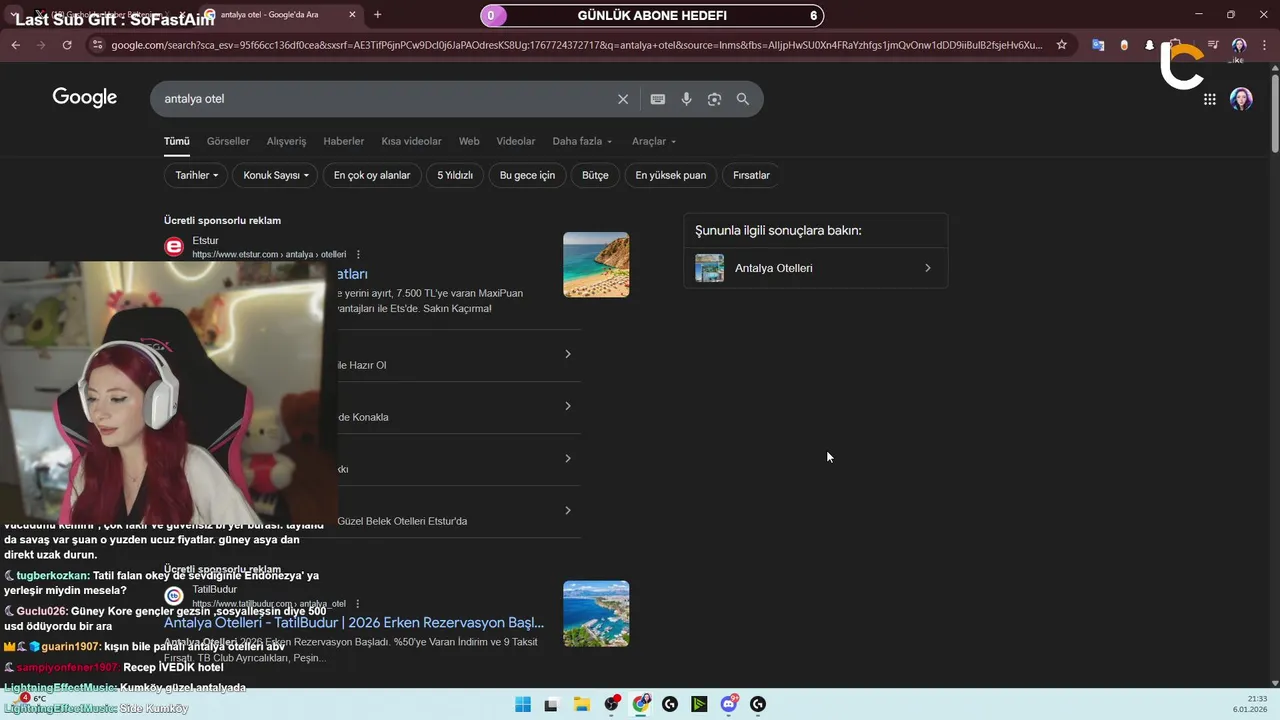Click the Antalya Otelleri related result text
1280x720 pixels.
click(773, 268)
